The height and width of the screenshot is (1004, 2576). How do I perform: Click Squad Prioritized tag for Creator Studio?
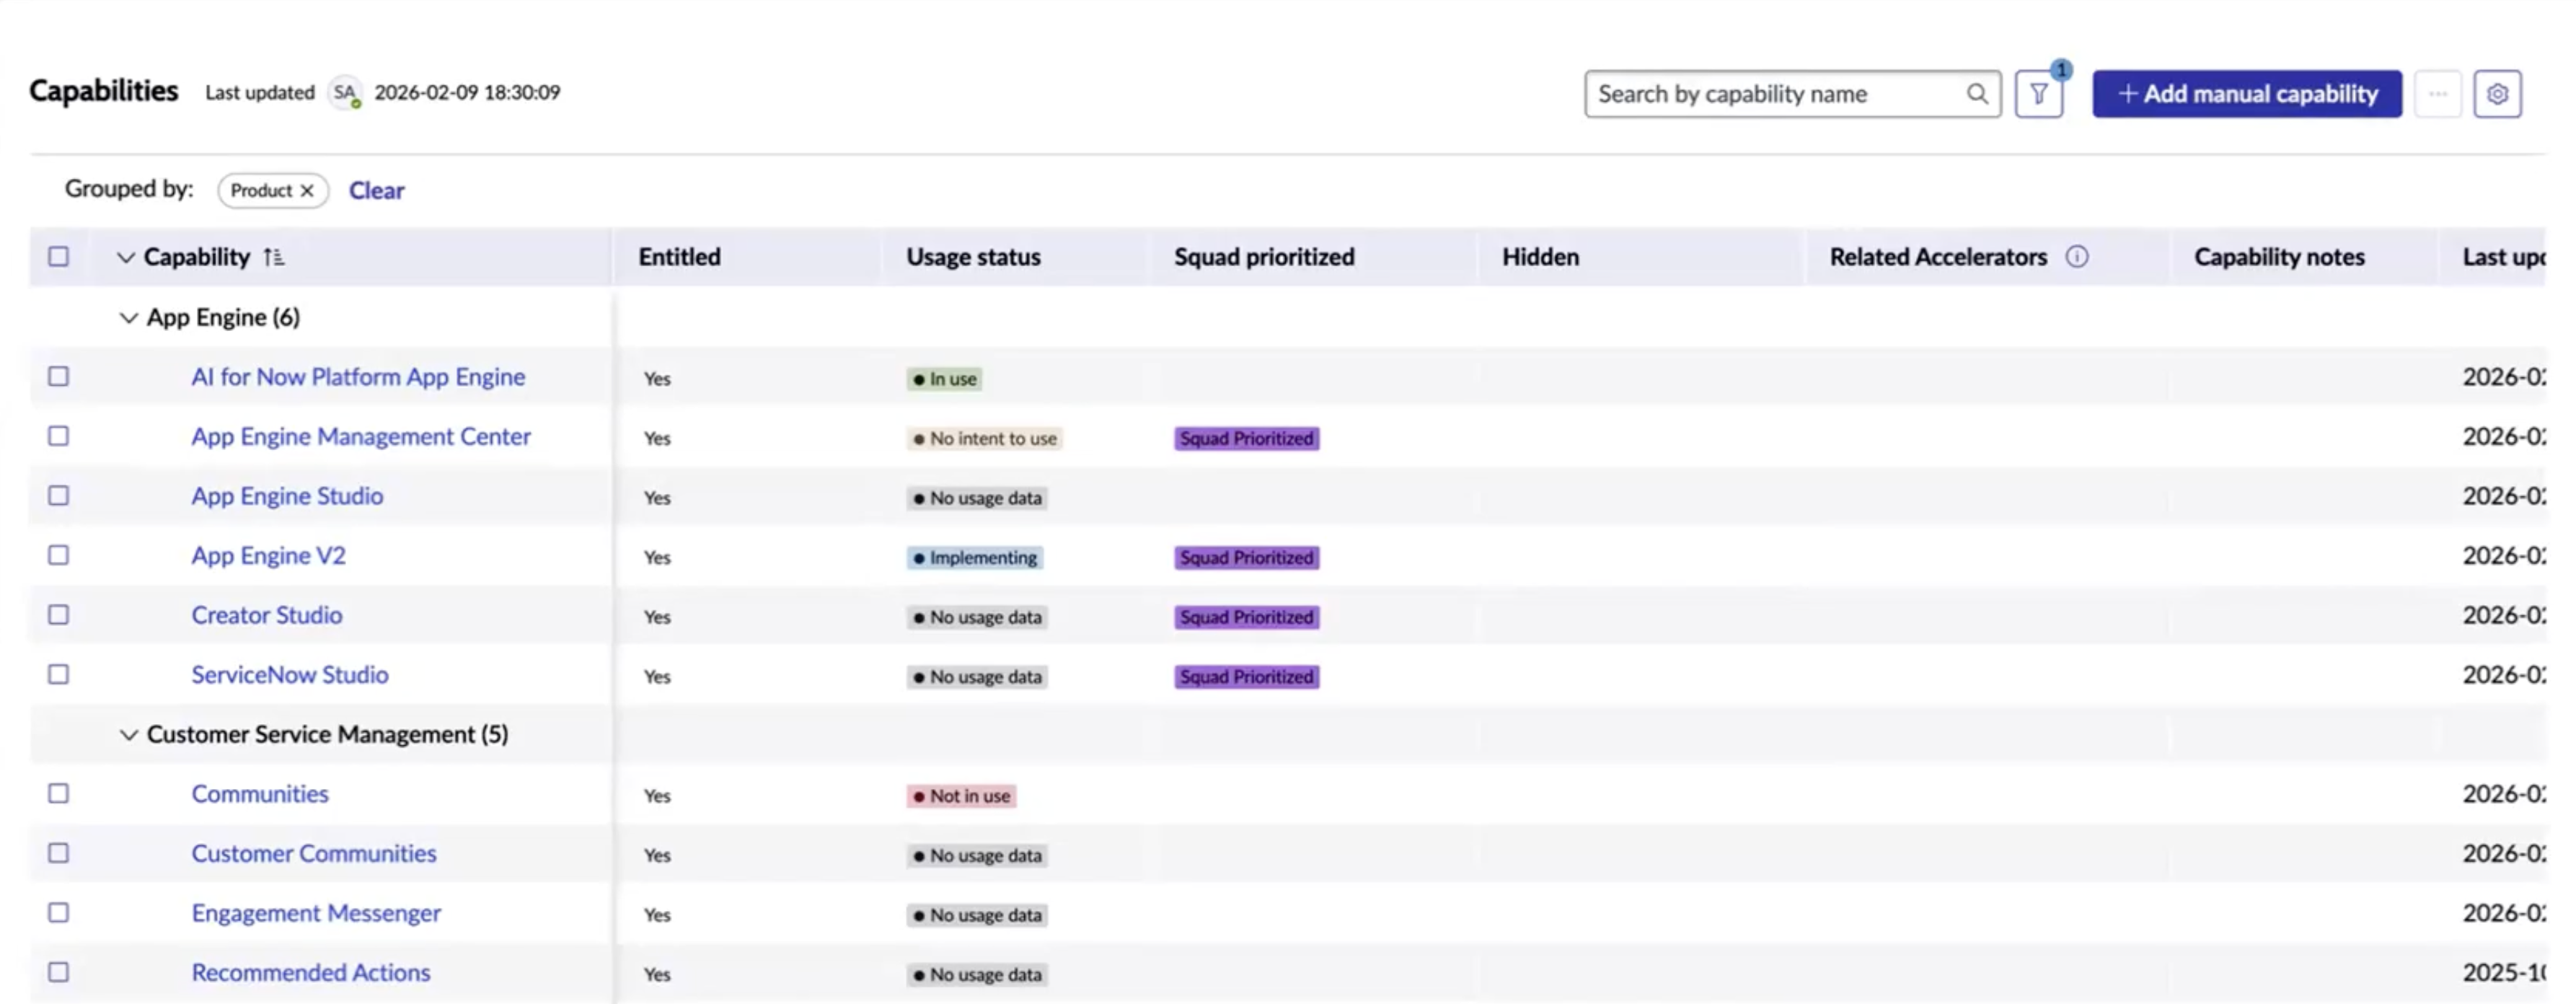[1246, 617]
